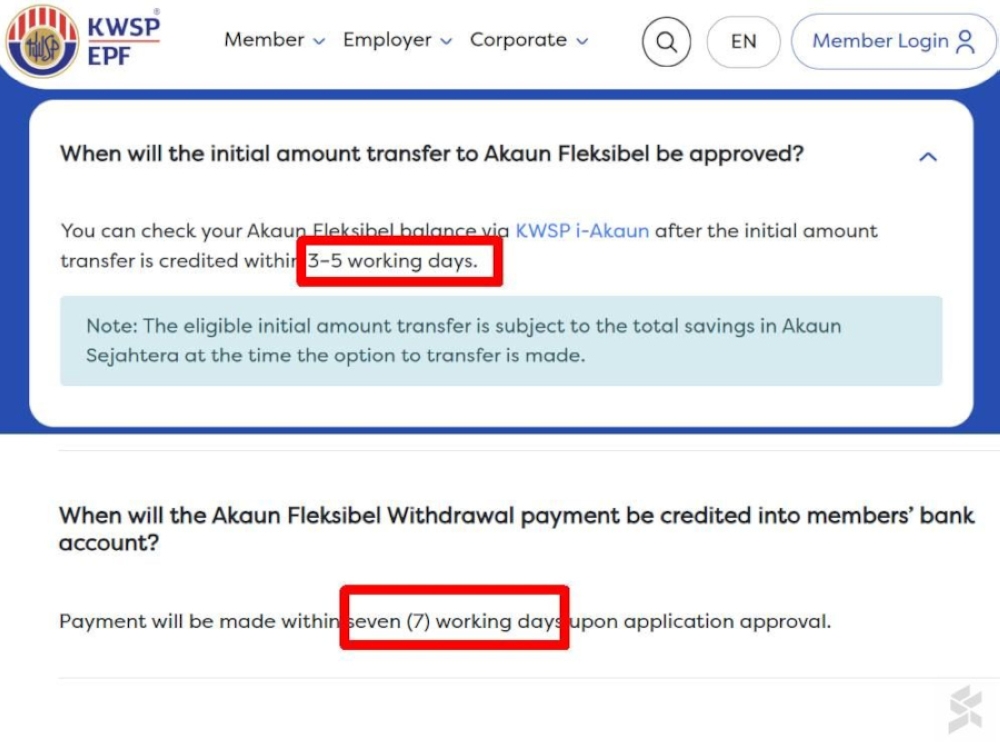Click the highlighted 'seven (7) working days' text
This screenshot has height=751, width=1000.
tap(454, 621)
